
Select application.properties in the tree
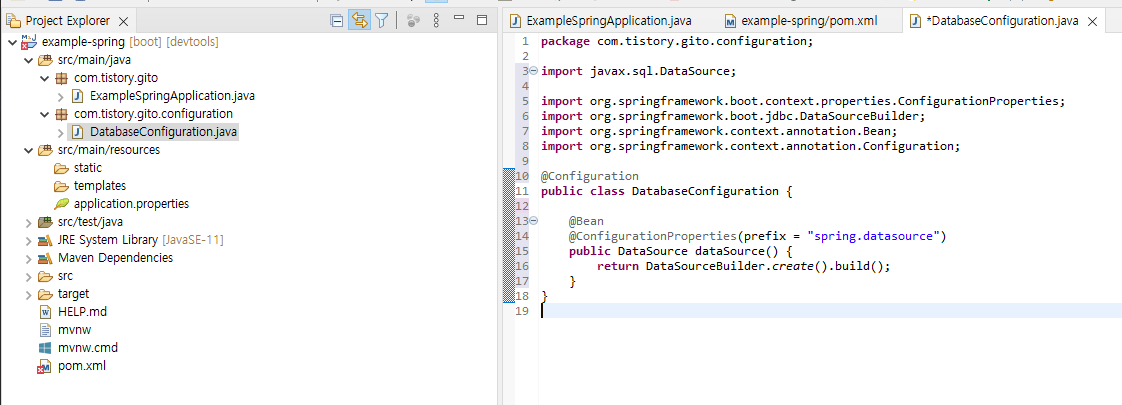(132, 204)
